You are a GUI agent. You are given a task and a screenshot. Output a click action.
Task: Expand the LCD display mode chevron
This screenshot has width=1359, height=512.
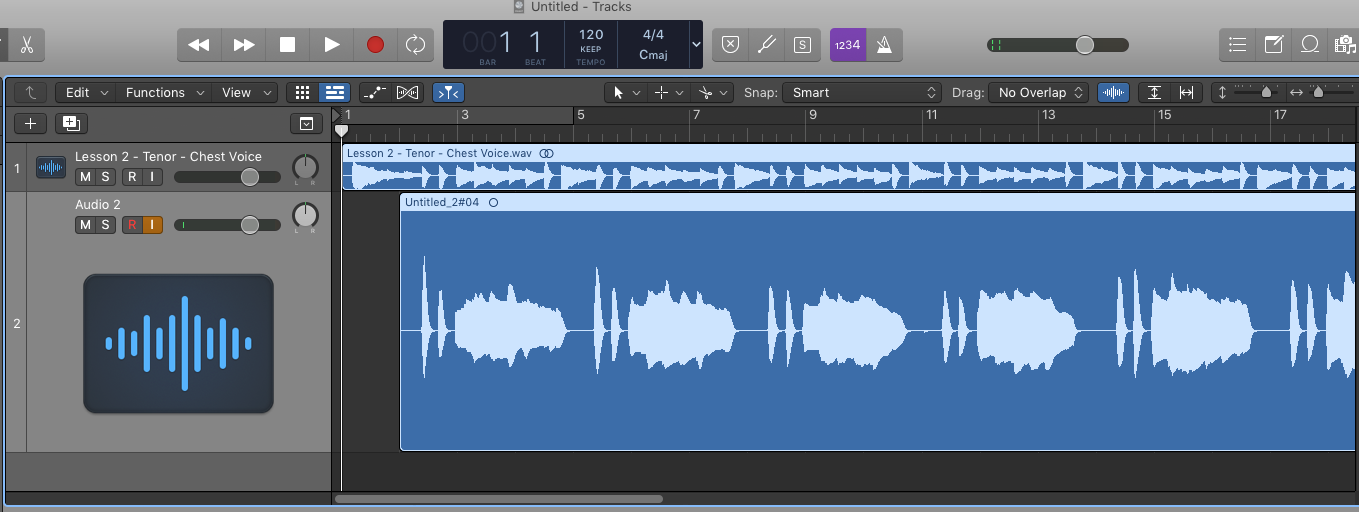696,46
